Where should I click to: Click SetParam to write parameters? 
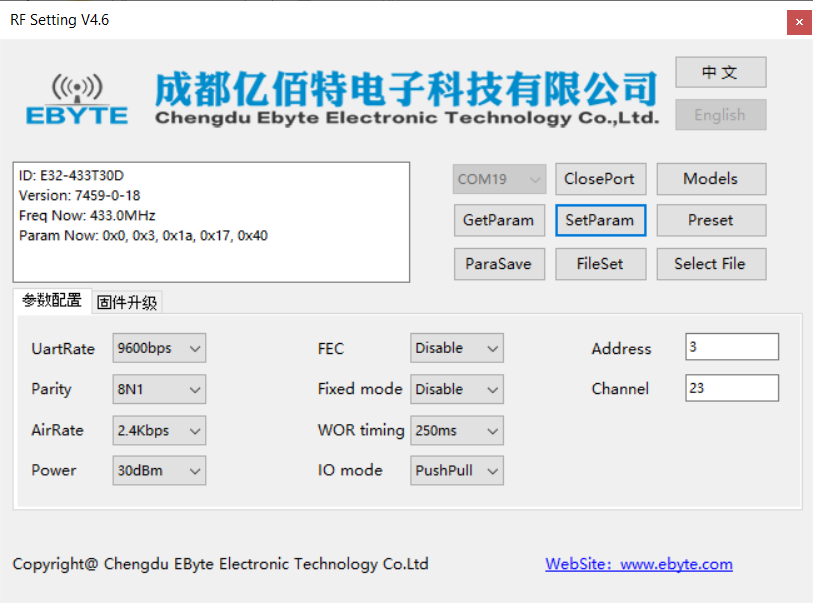(x=600, y=220)
